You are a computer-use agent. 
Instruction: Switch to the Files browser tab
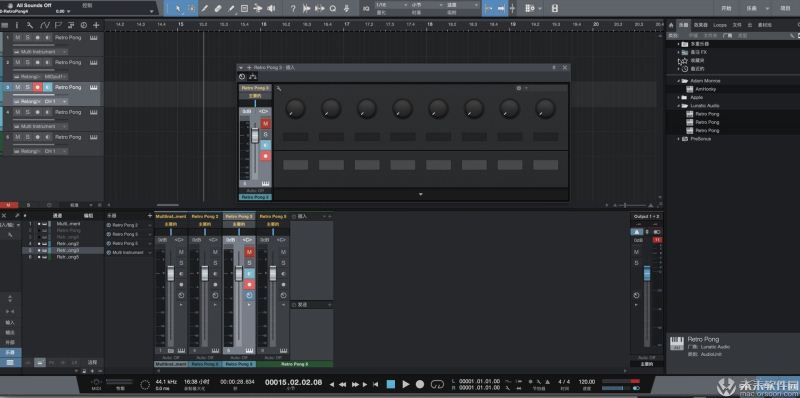pyautogui.click(x=737, y=24)
